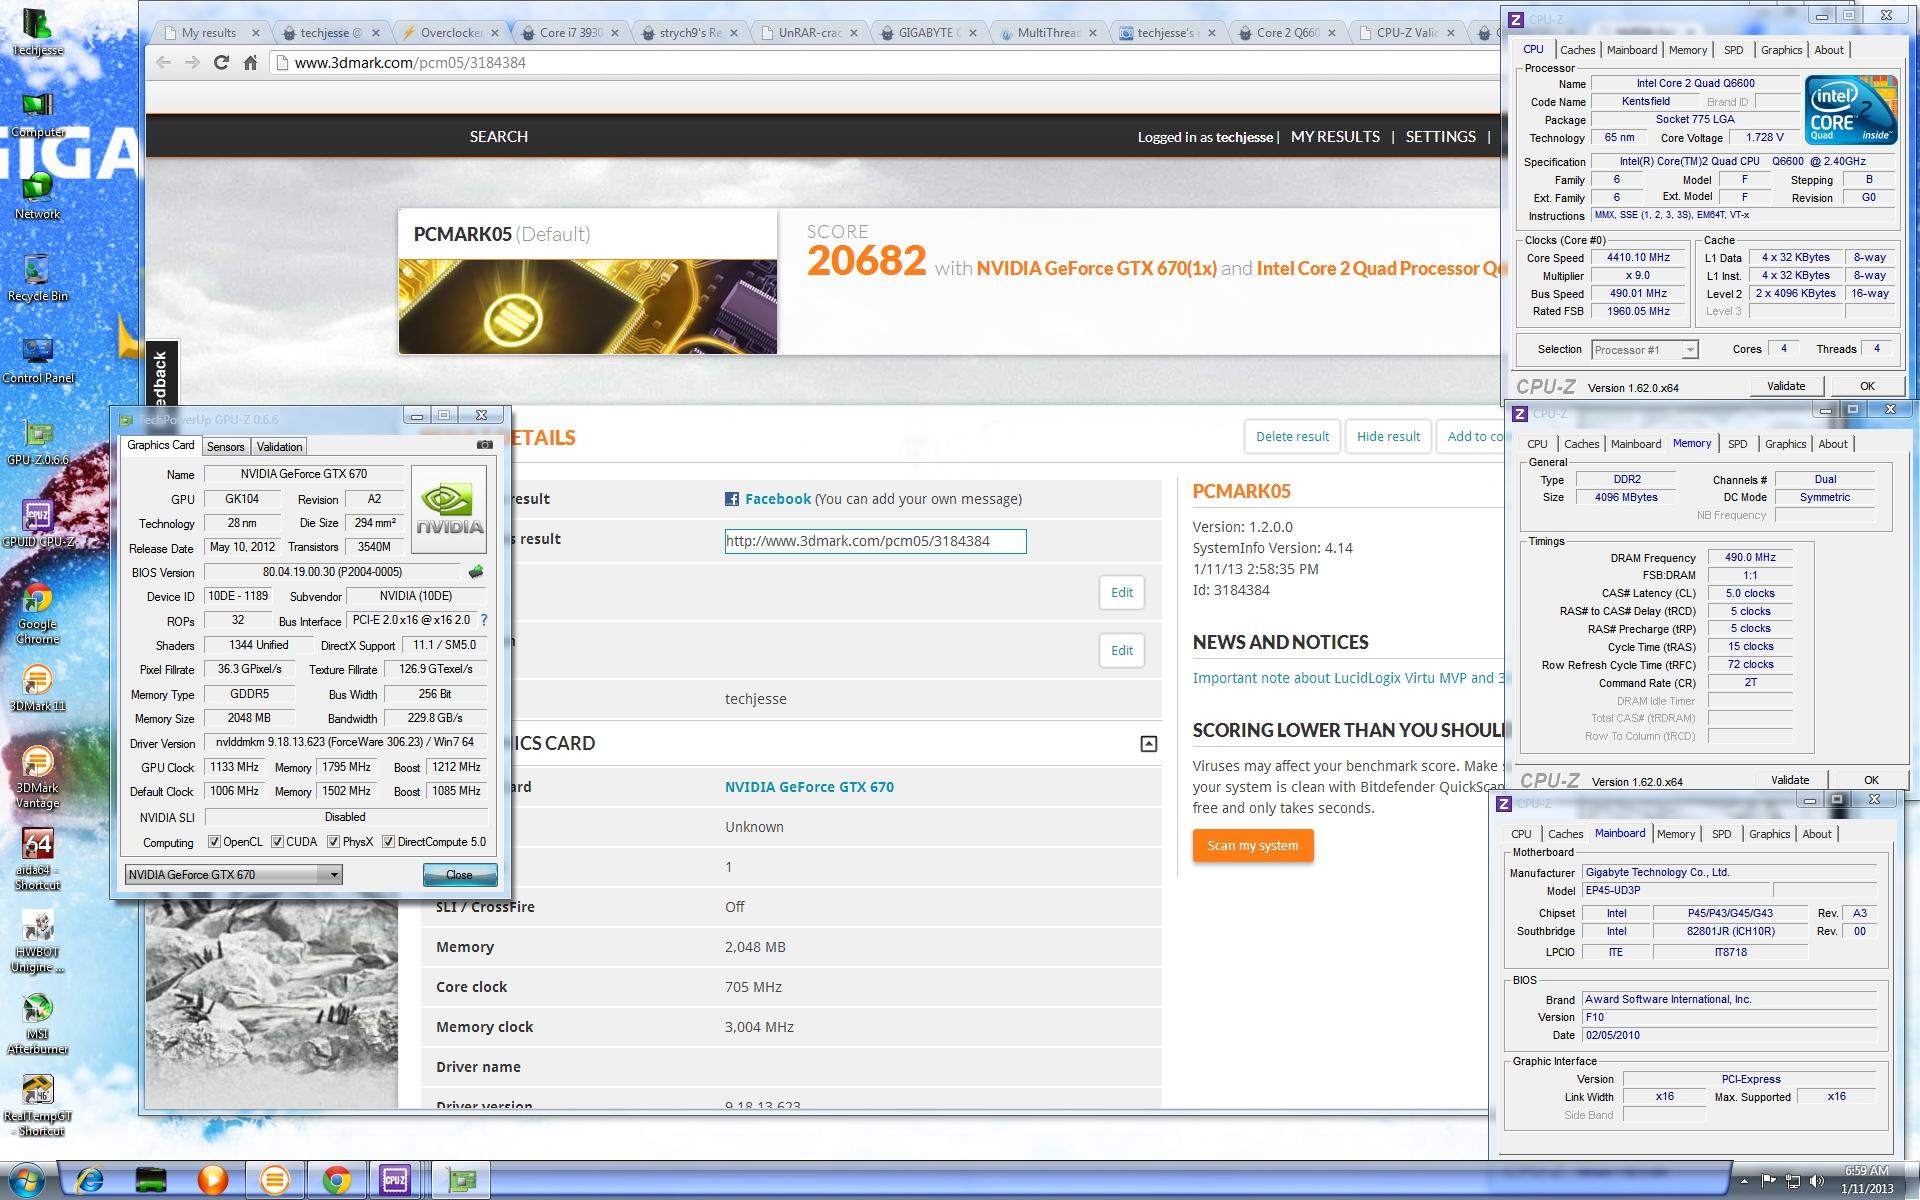Viewport: 1920px width, 1200px height.
Task: Open the Computer desktop icon
Action: (38, 113)
